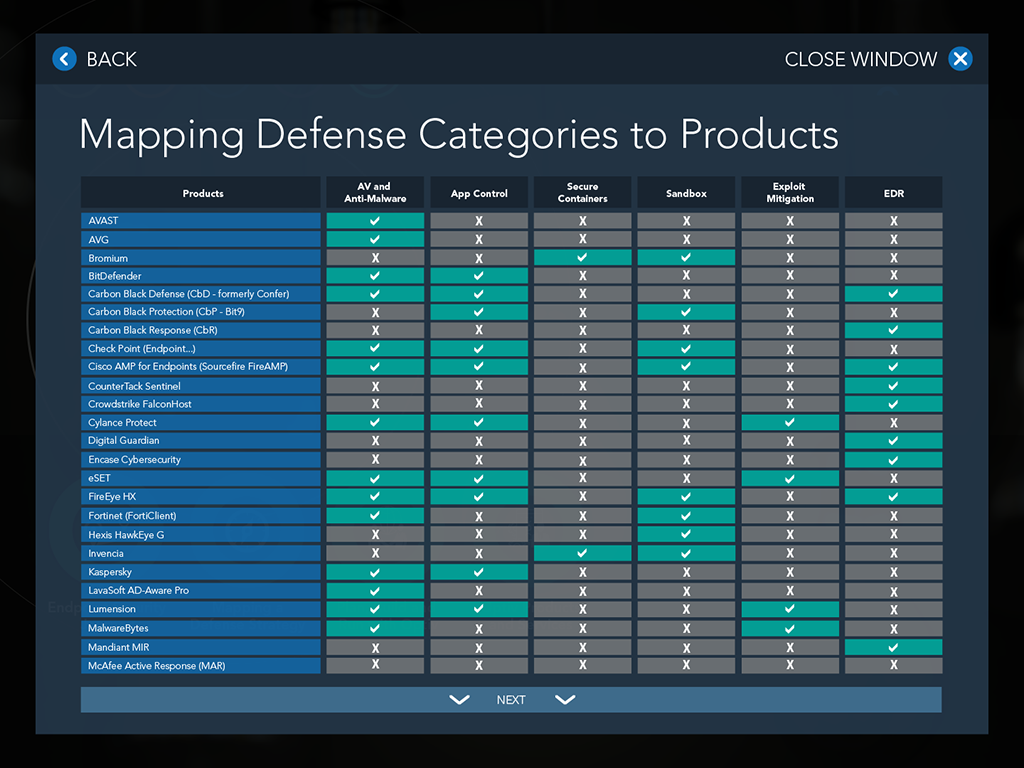Select Carbon Black Protection product row

(x=200, y=312)
